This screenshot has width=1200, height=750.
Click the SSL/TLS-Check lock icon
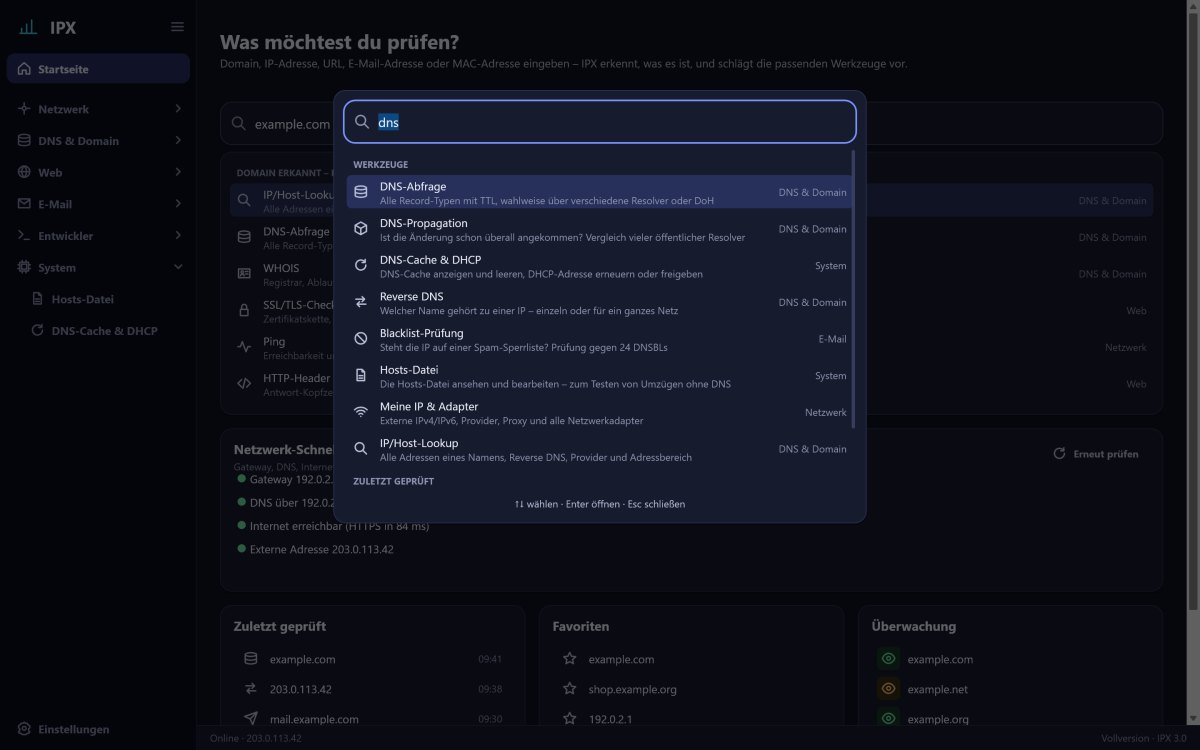coord(244,310)
